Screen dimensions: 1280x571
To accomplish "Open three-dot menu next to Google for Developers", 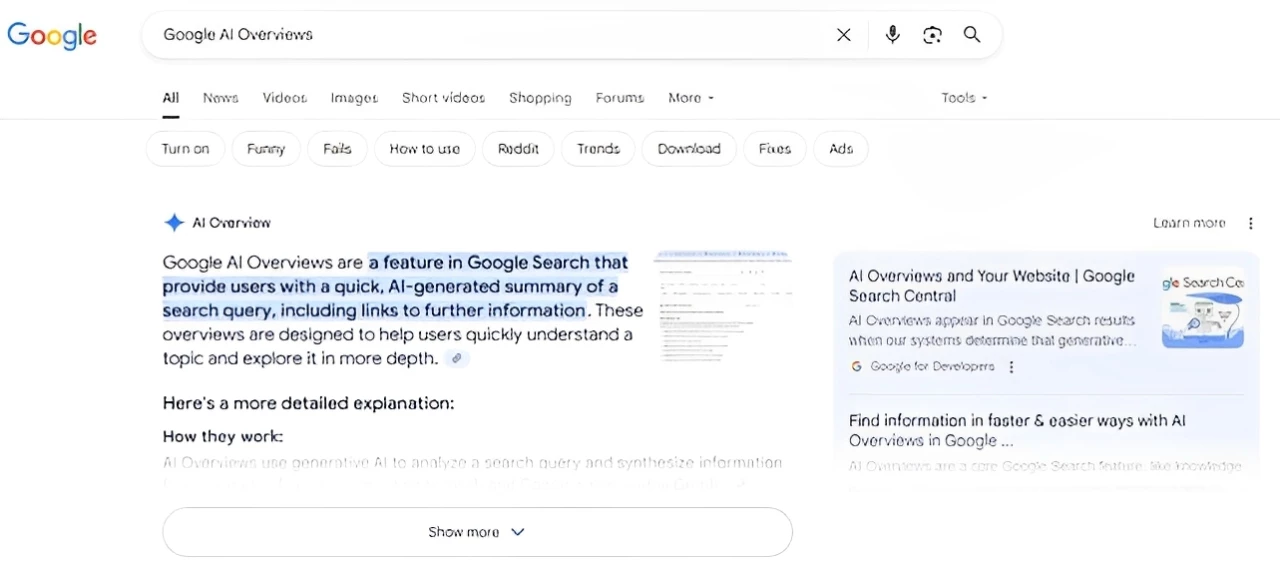I will [1011, 367].
